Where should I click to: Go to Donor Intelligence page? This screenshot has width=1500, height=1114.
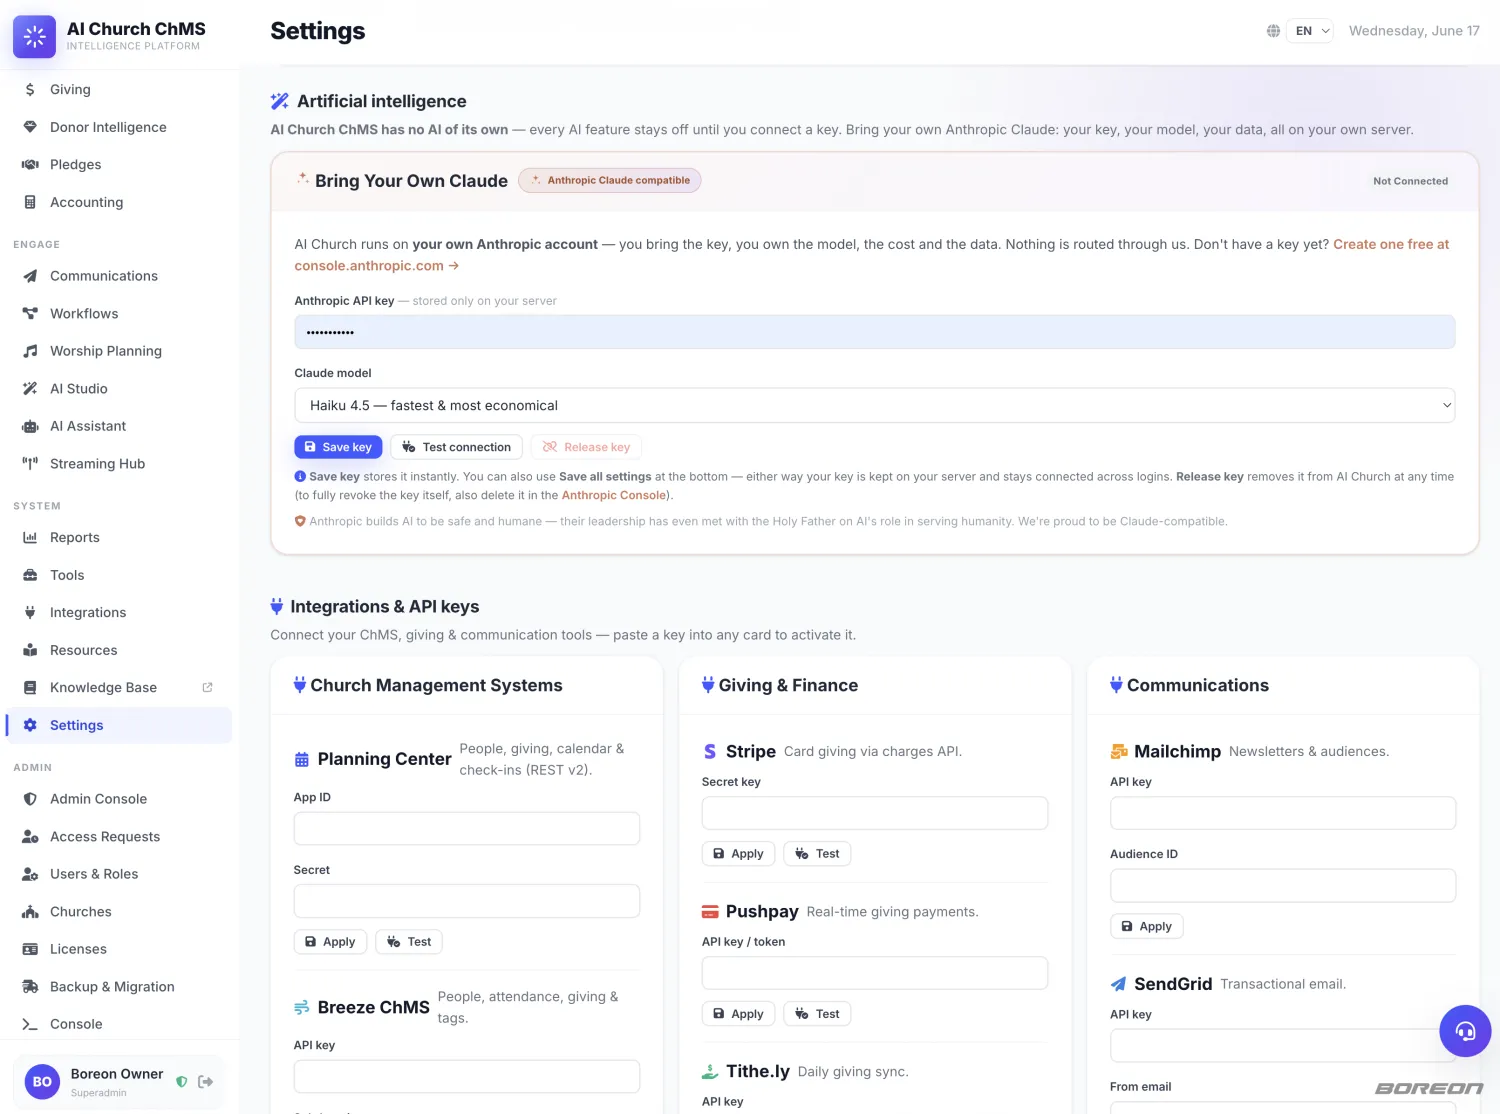click(x=119, y=127)
